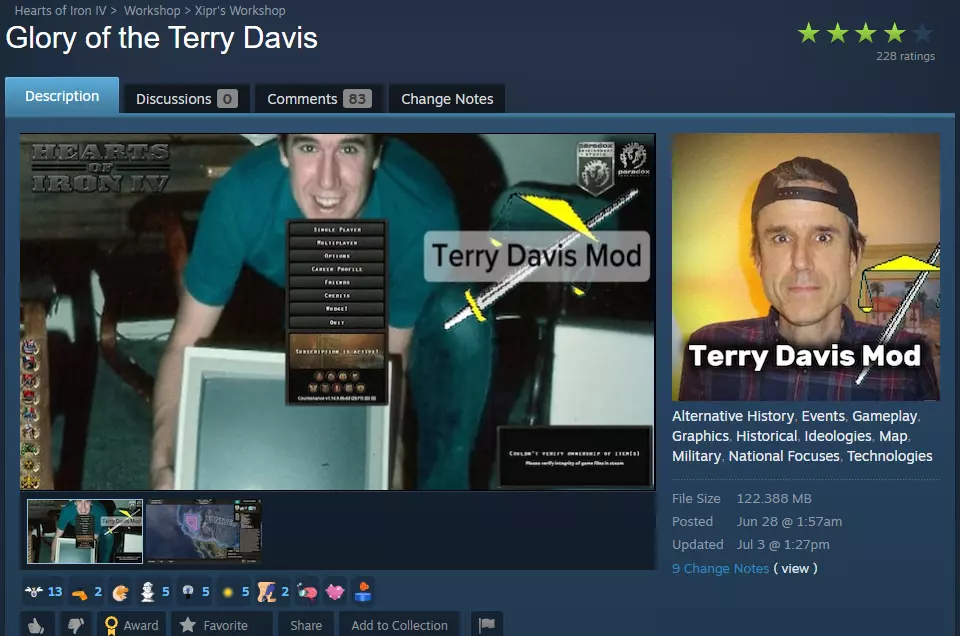Click the large main preview image
960x636 pixels.
(x=337, y=312)
